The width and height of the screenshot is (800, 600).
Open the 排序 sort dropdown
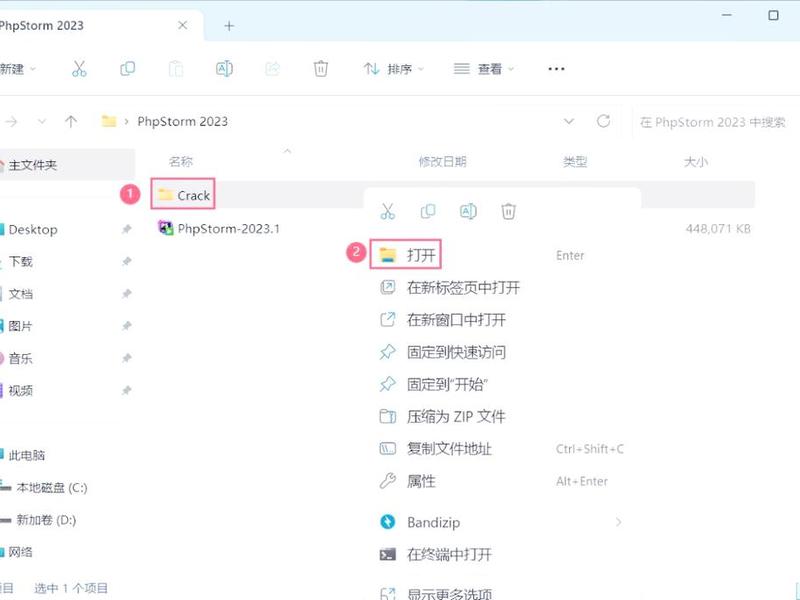click(x=393, y=69)
